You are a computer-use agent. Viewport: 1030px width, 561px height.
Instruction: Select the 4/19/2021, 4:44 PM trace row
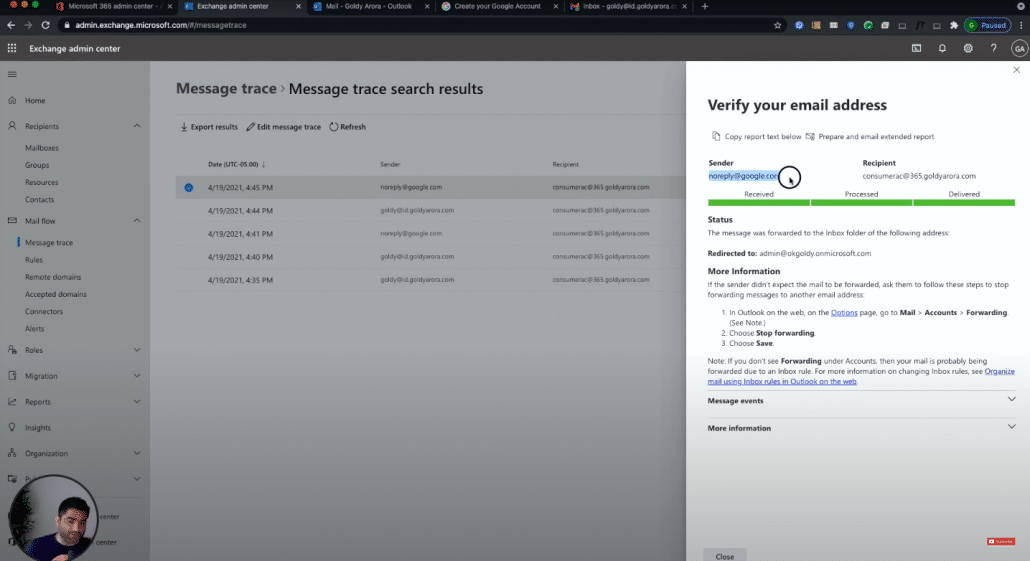coord(431,210)
